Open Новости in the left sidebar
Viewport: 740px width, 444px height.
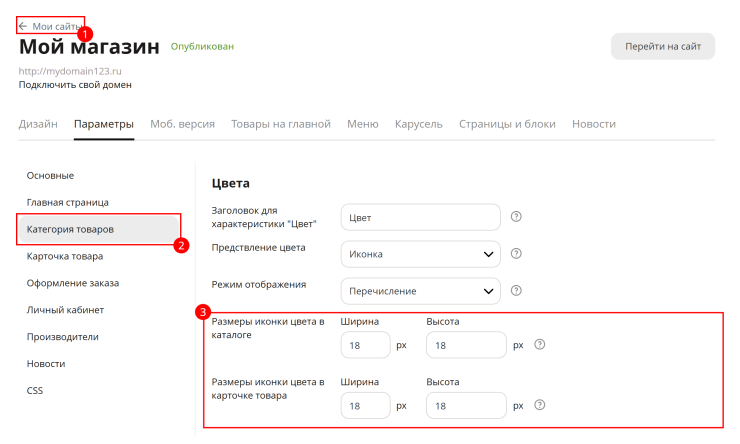click(x=46, y=364)
